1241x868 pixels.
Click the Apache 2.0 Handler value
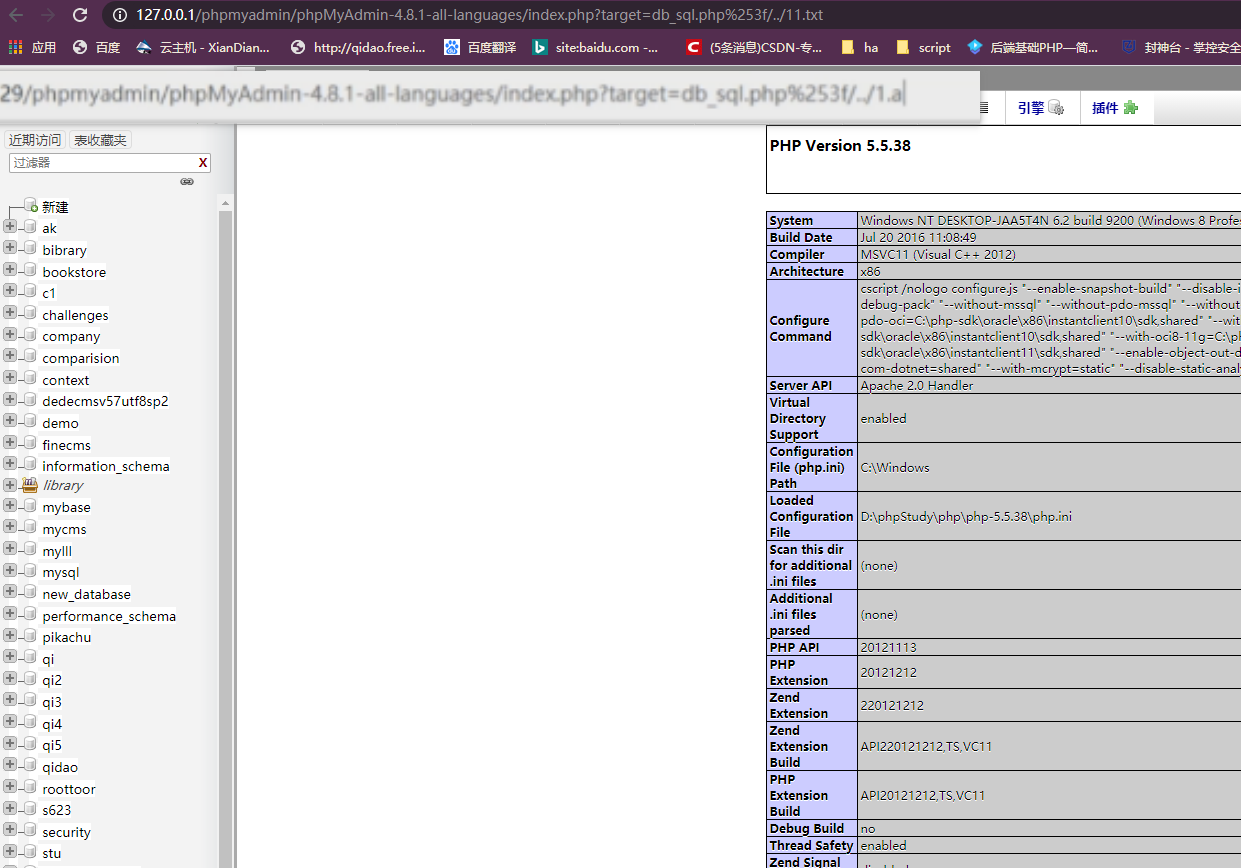[917, 385]
